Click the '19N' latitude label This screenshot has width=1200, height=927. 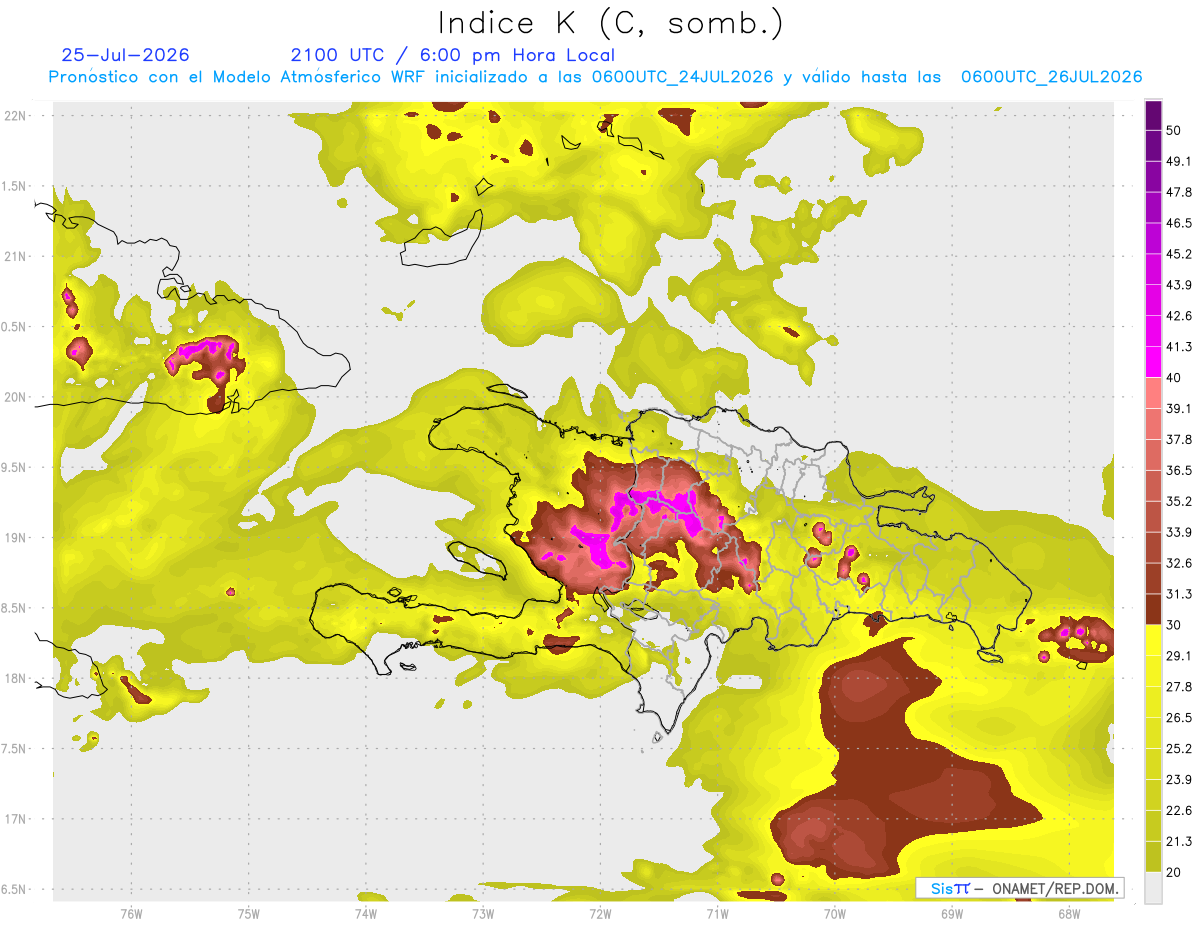(x=15, y=537)
